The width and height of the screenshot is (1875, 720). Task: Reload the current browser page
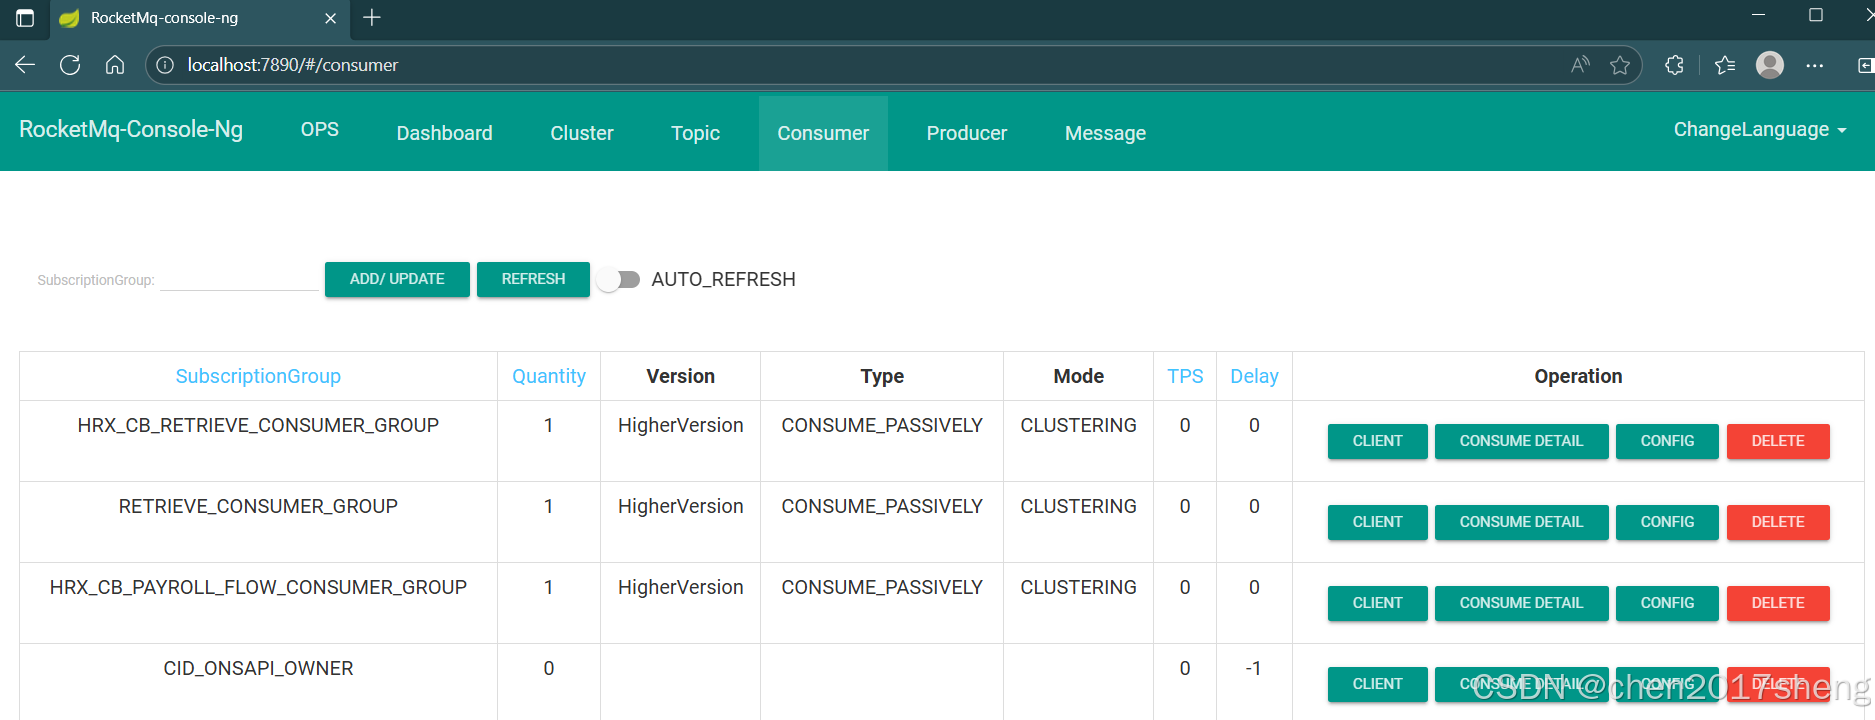[70, 65]
